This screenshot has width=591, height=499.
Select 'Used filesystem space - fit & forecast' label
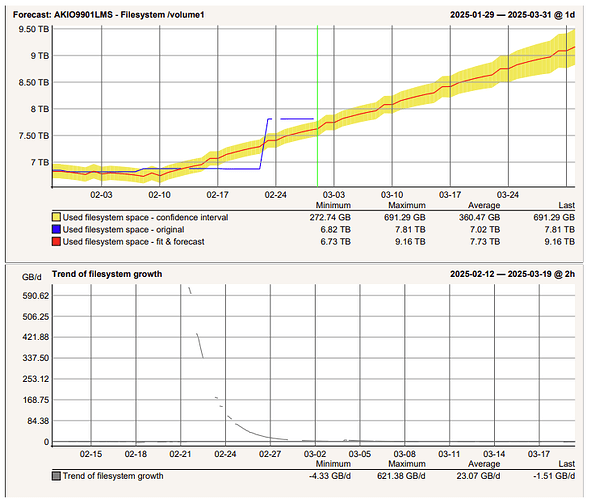coord(133,242)
